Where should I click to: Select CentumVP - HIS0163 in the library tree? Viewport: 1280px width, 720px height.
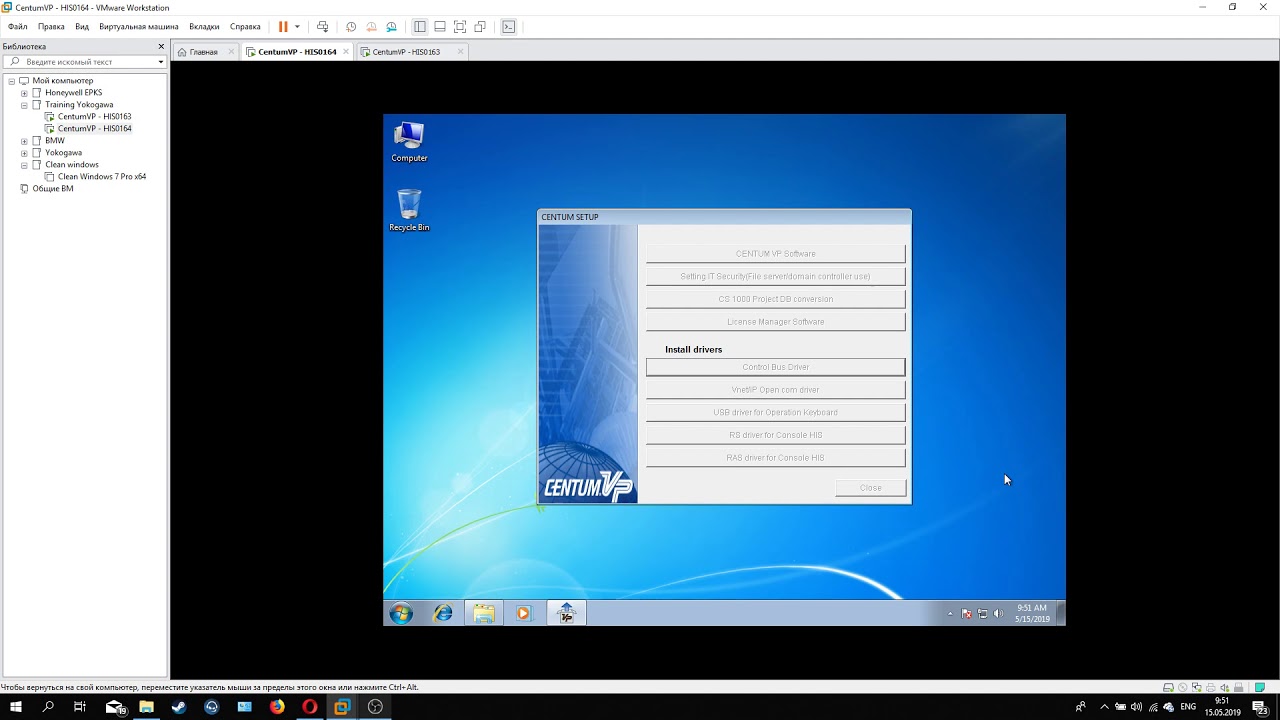click(94, 117)
